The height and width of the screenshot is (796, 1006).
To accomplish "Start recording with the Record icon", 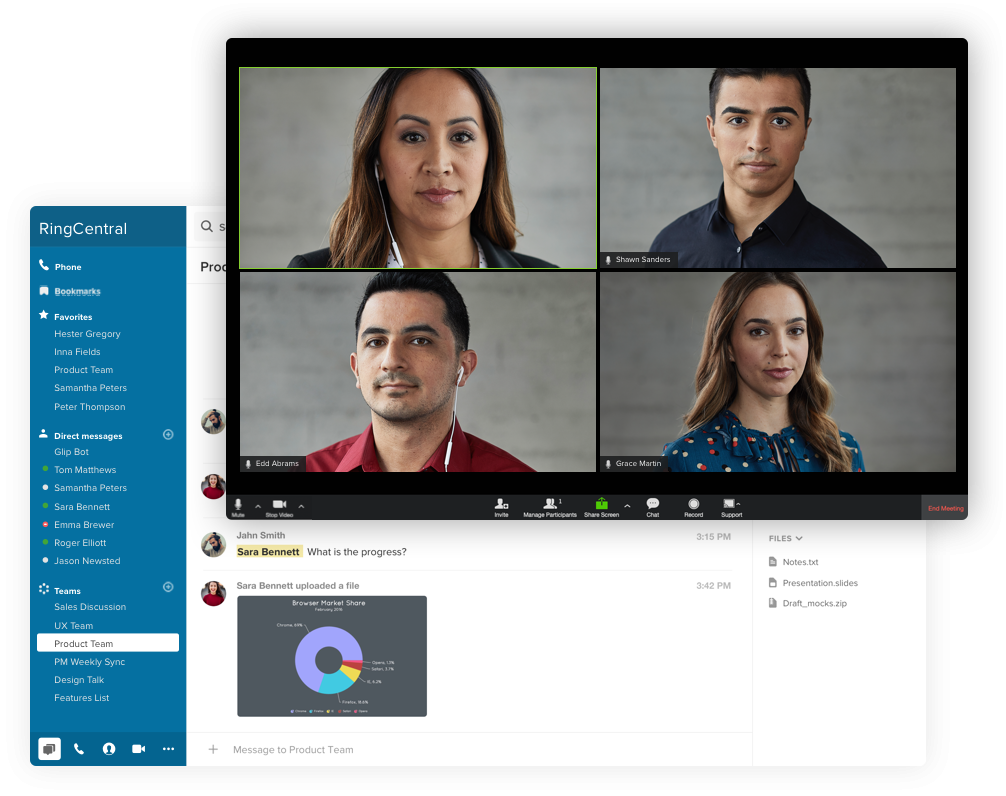I will (x=693, y=504).
